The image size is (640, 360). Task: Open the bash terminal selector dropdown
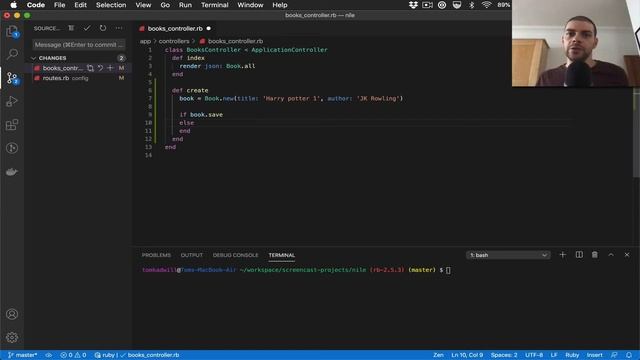pos(508,255)
